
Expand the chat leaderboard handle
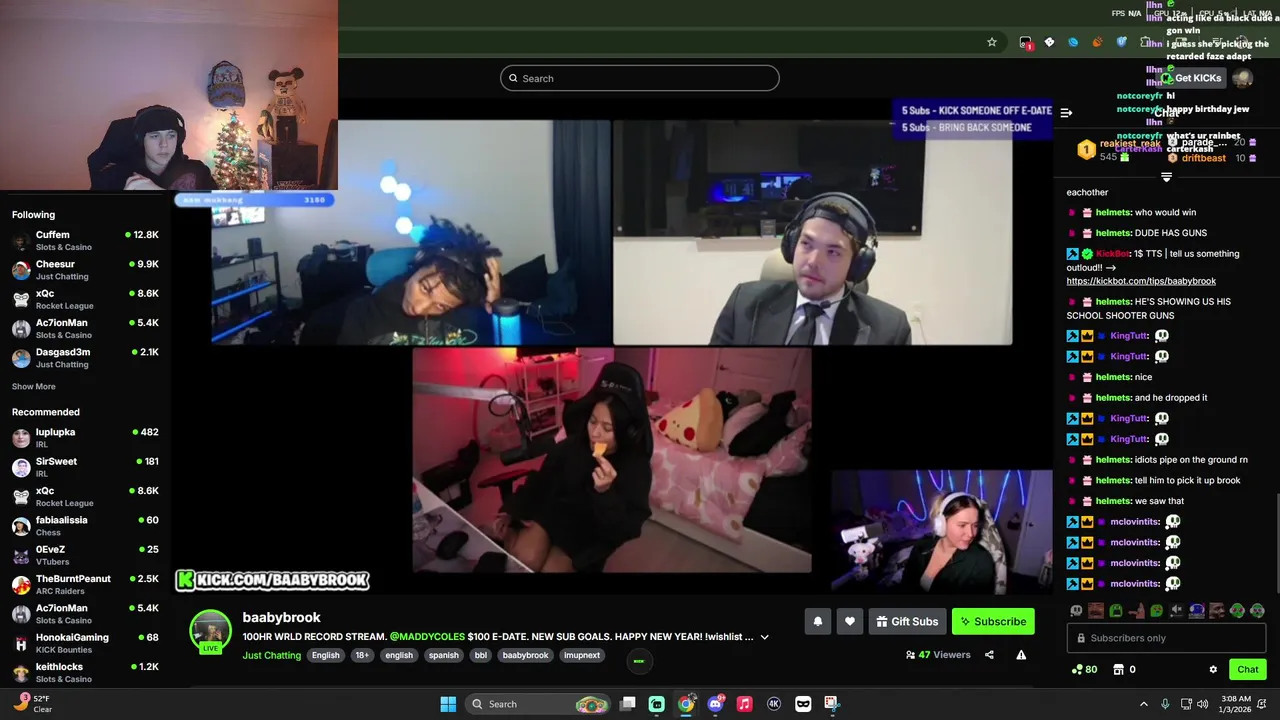pyautogui.click(x=1166, y=177)
